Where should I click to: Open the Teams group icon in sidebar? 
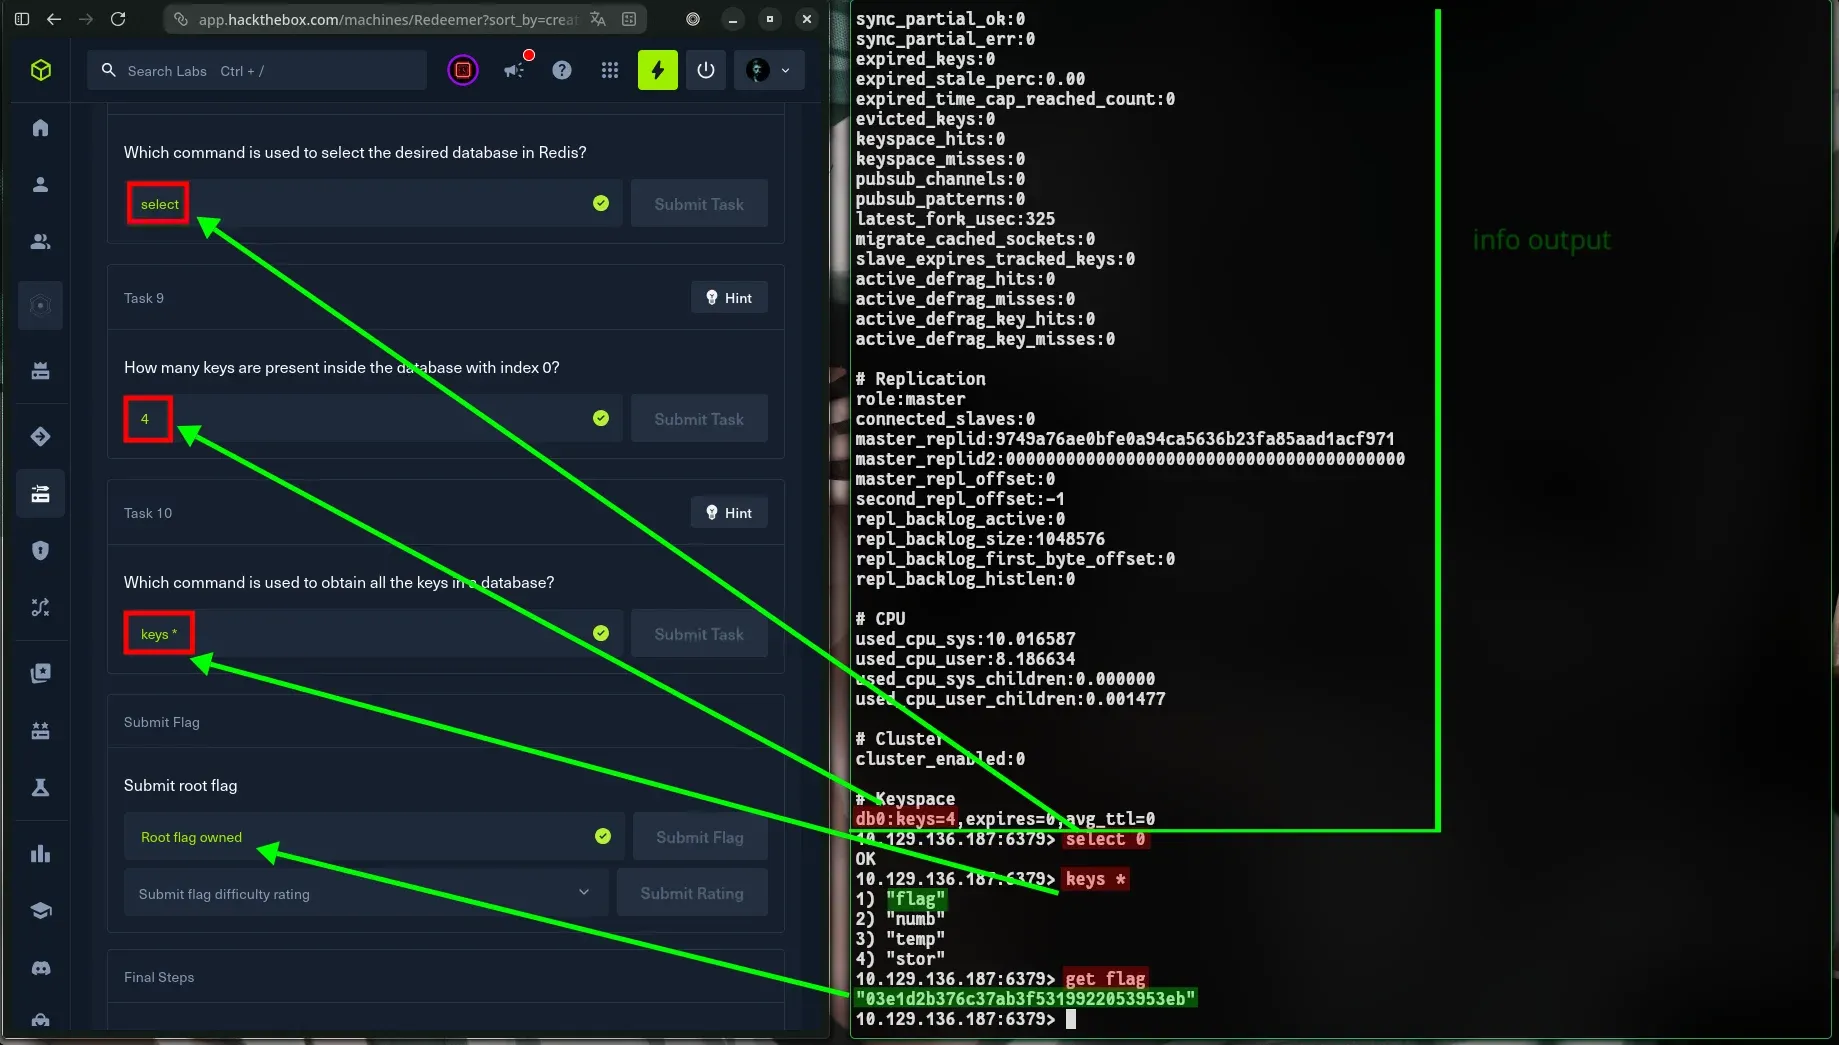coord(40,242)
